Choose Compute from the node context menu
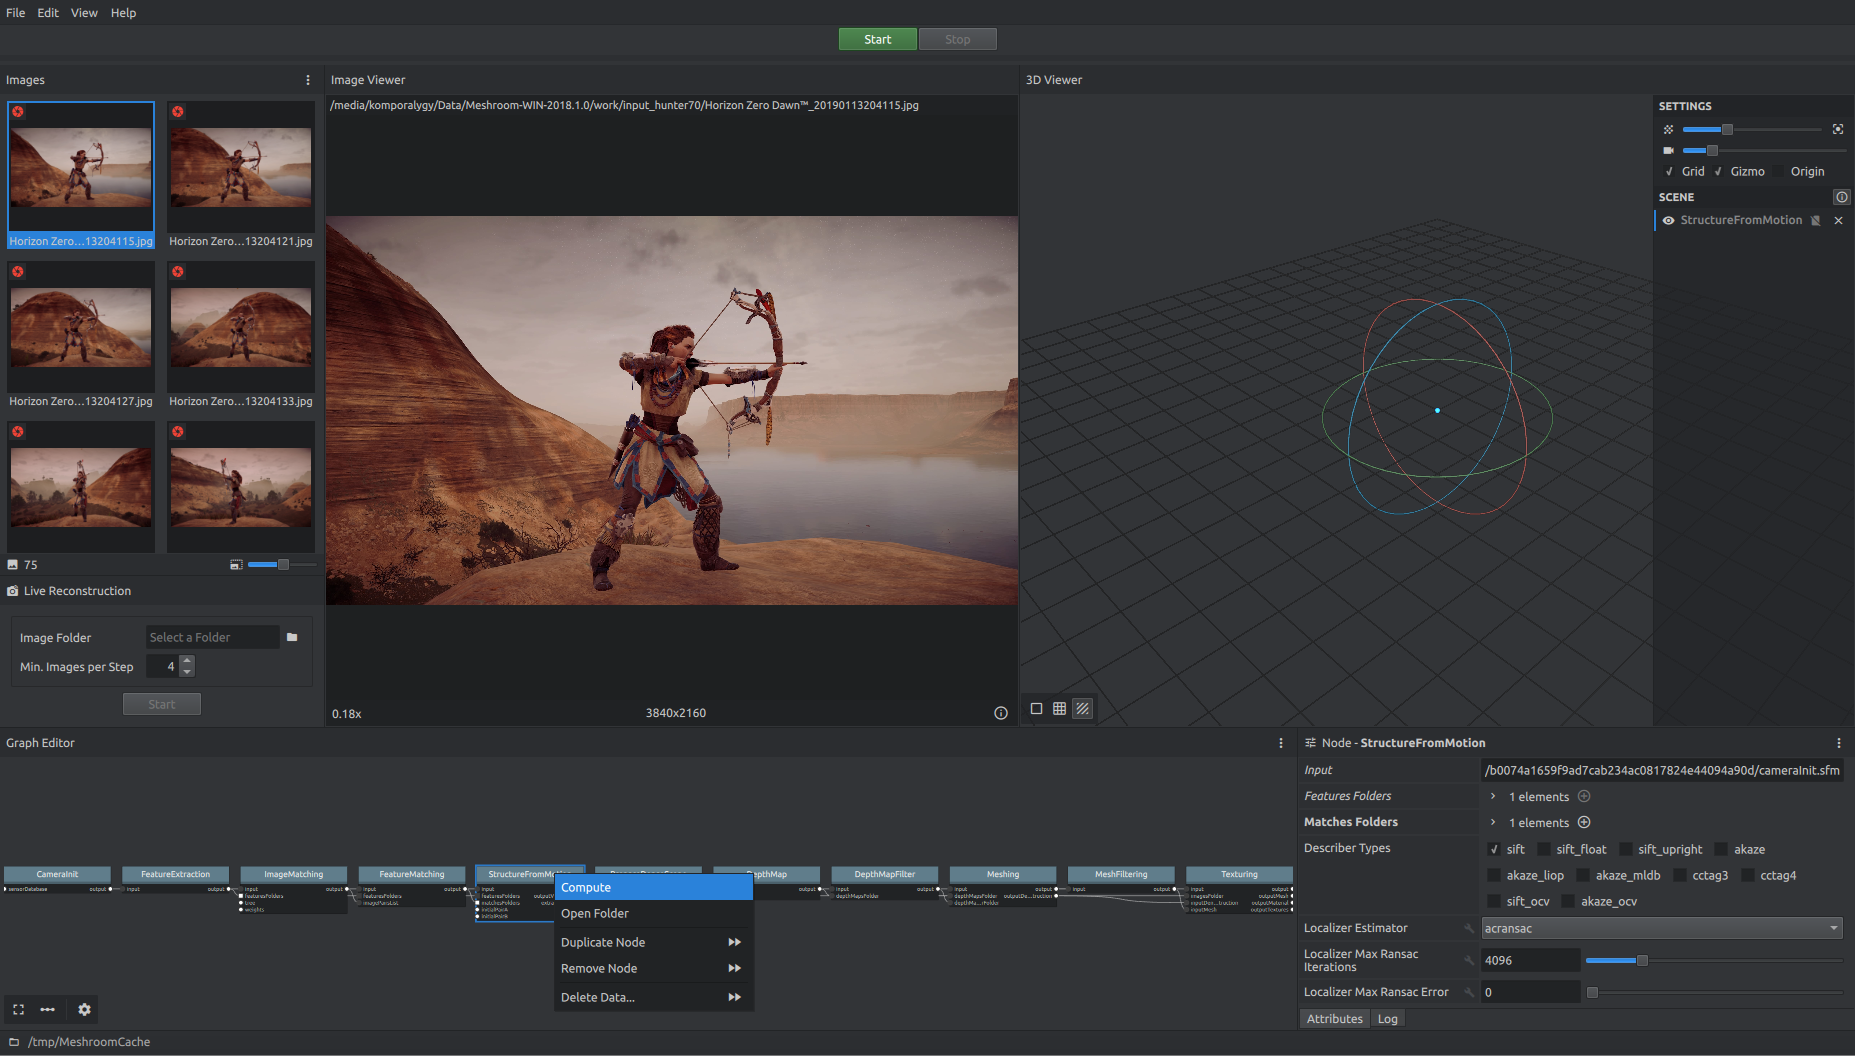This screenshot has height=1056, width=1855. [654, 888]
